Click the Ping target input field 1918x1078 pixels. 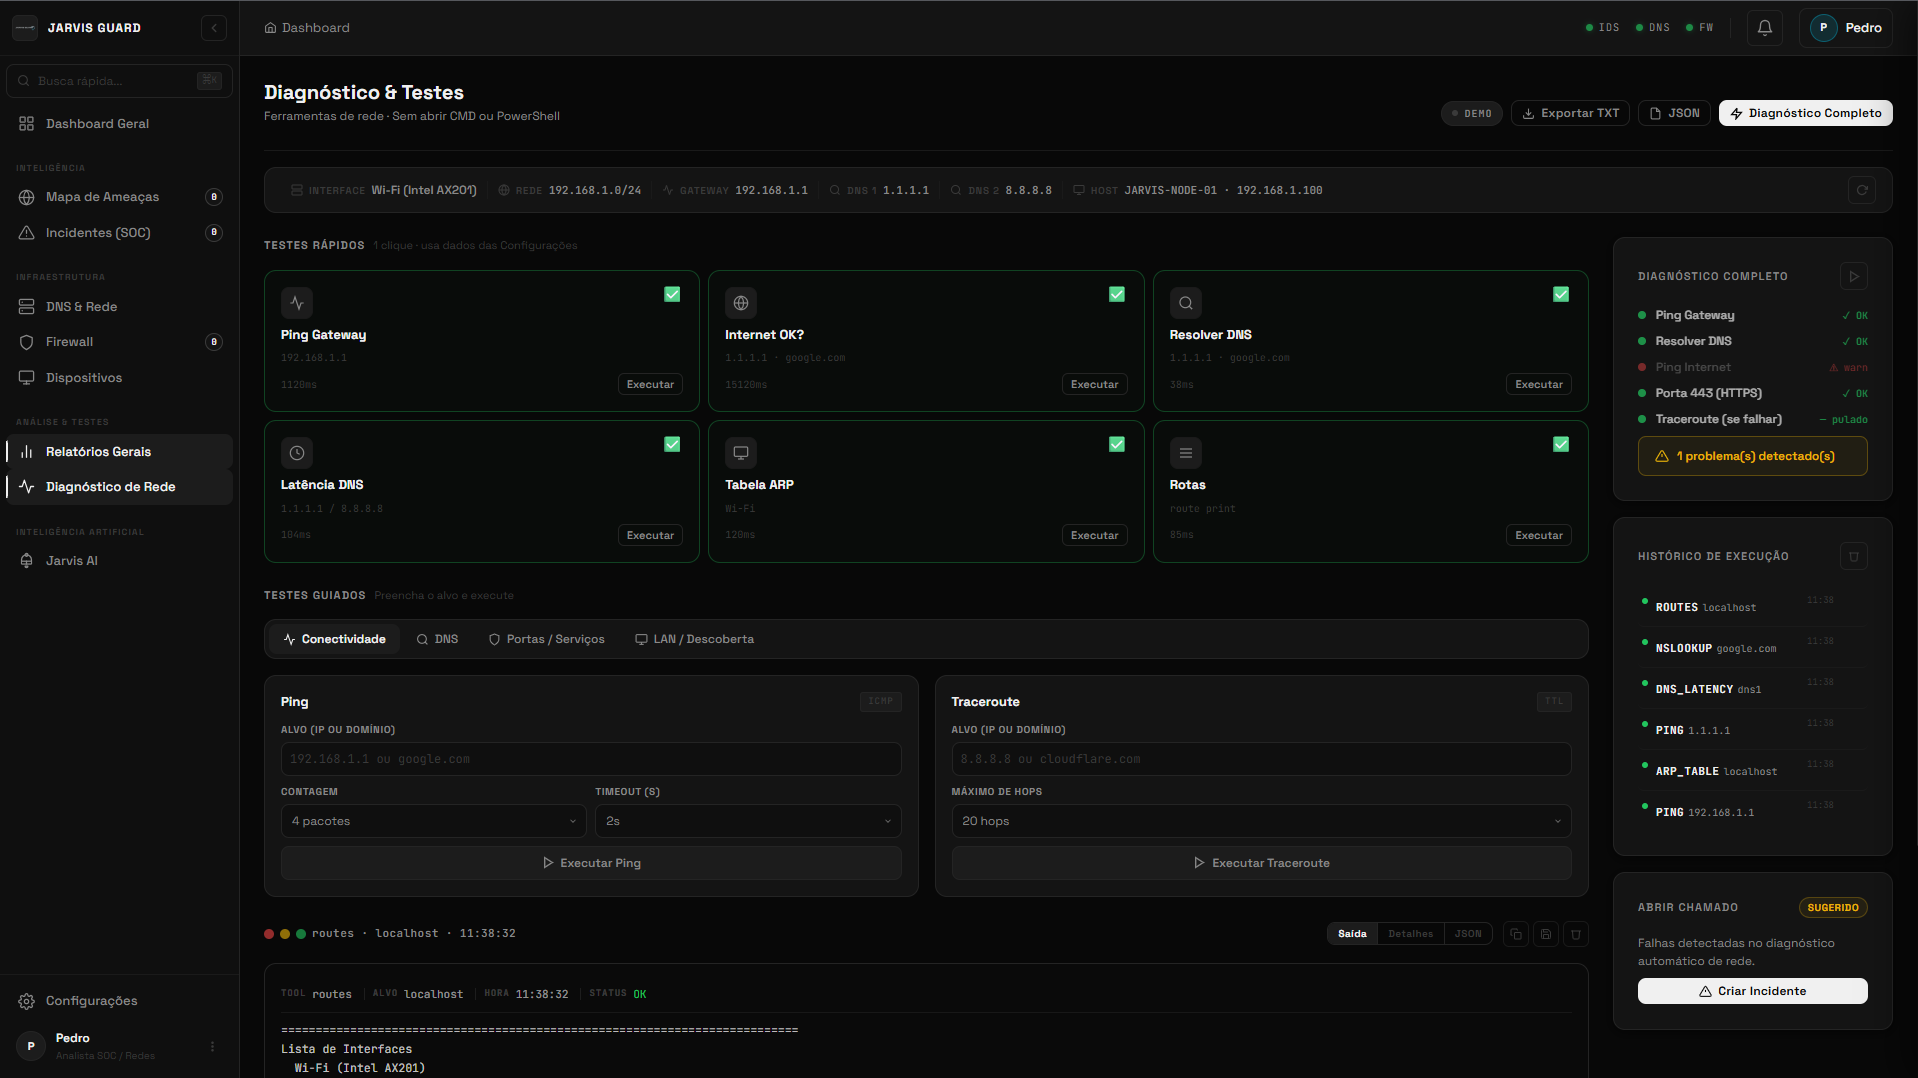[591, 759]
